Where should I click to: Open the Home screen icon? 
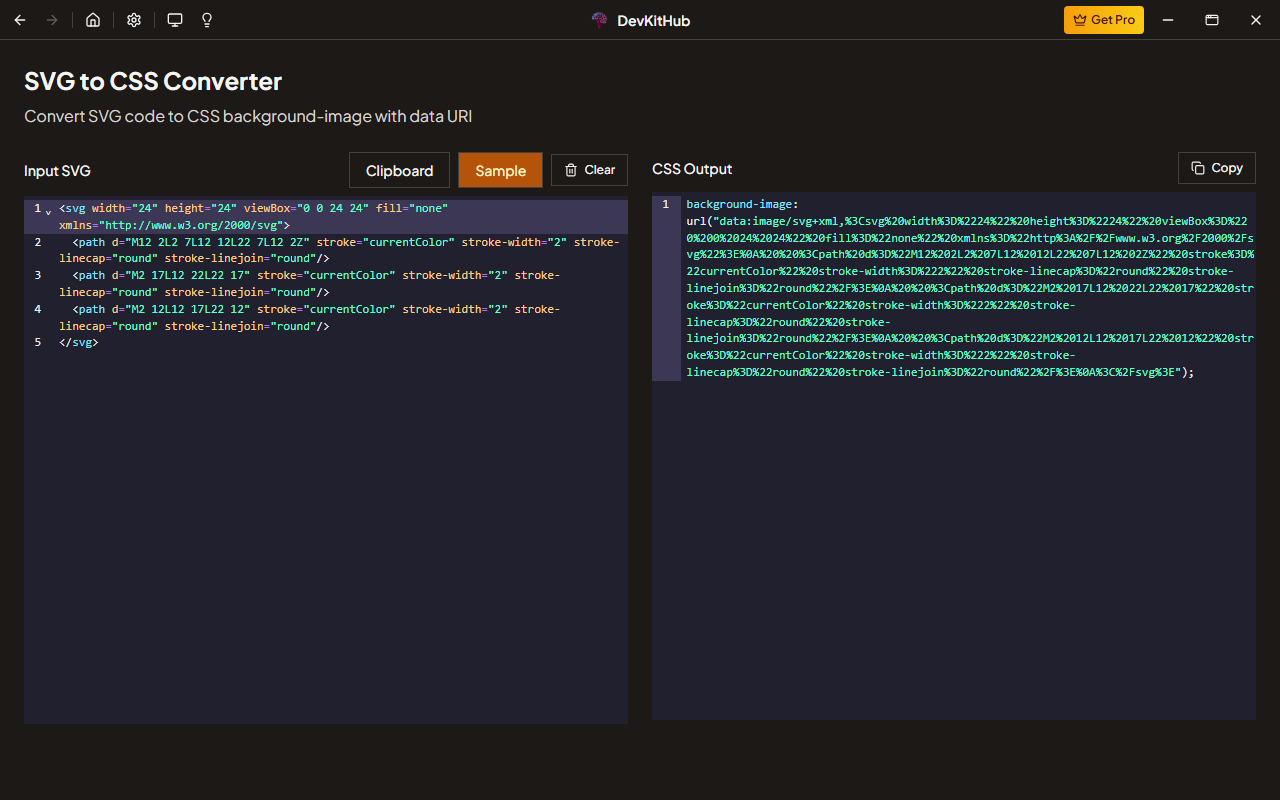pos(93,20)
